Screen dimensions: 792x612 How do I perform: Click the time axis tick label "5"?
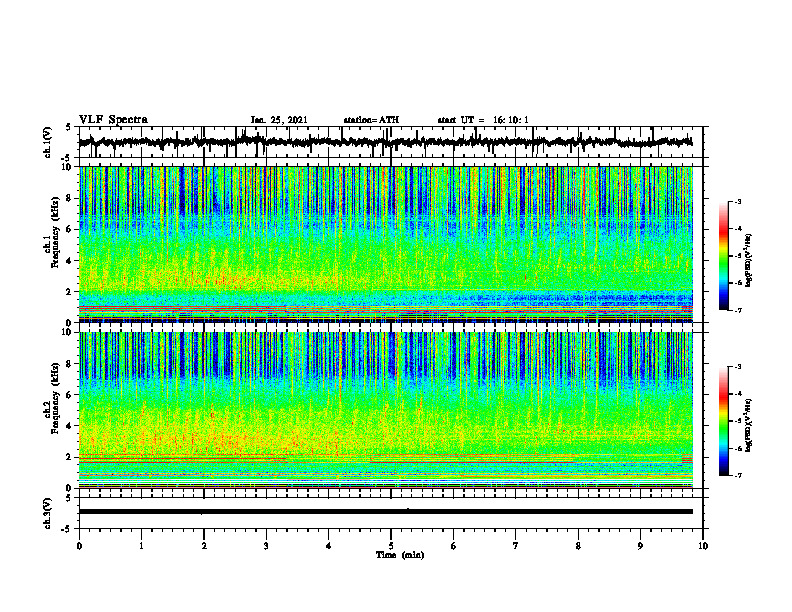391,546
